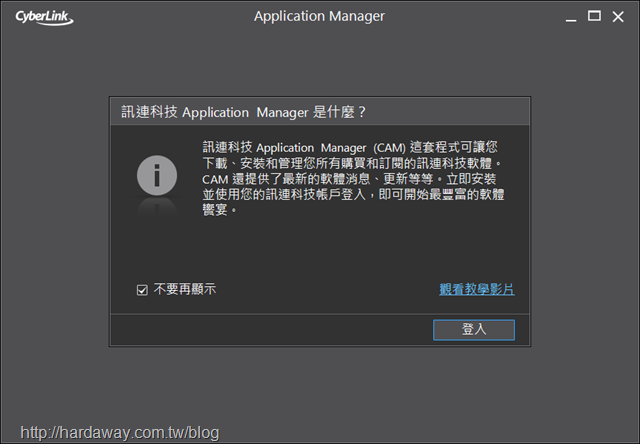Minimize the Application Manager window
The height and width of the screenshot is (444, 640).
(x=571, y=17)
